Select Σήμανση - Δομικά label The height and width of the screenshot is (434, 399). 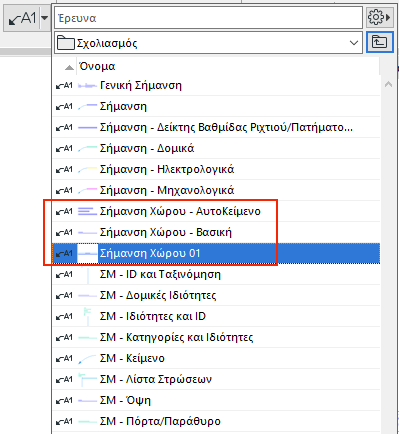tap(216, 148)
